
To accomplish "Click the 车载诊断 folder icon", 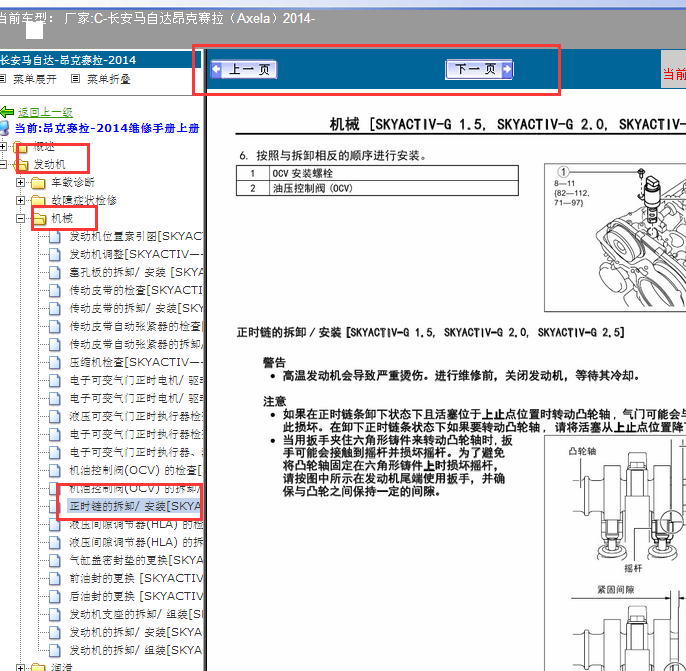I will click(x=38, y=182).
